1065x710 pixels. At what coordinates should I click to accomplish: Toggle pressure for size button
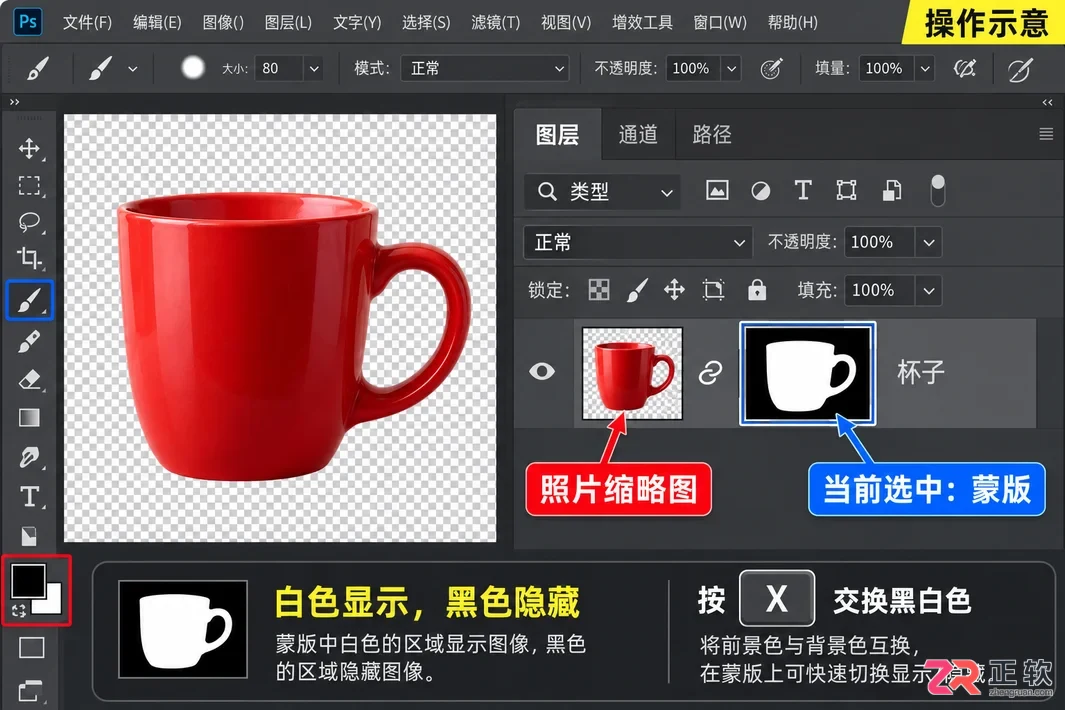[1019, 69]
